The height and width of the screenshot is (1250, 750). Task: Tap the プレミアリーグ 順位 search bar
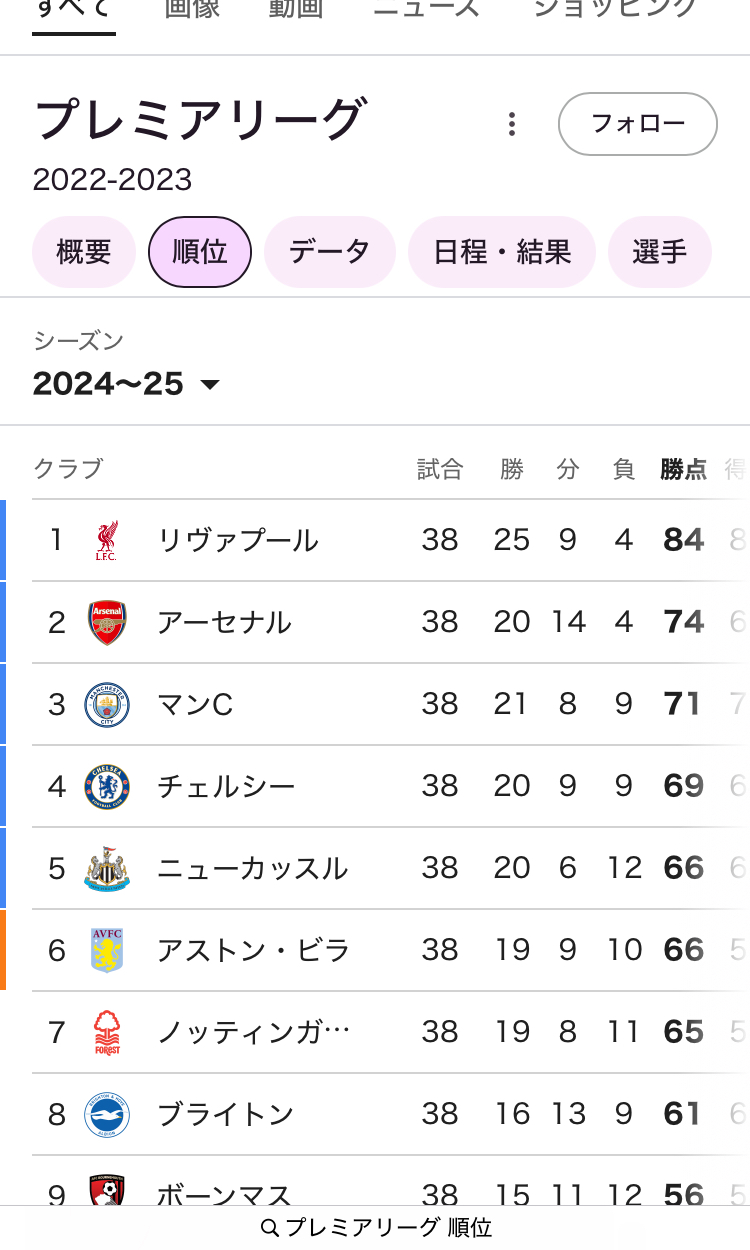375,1228
